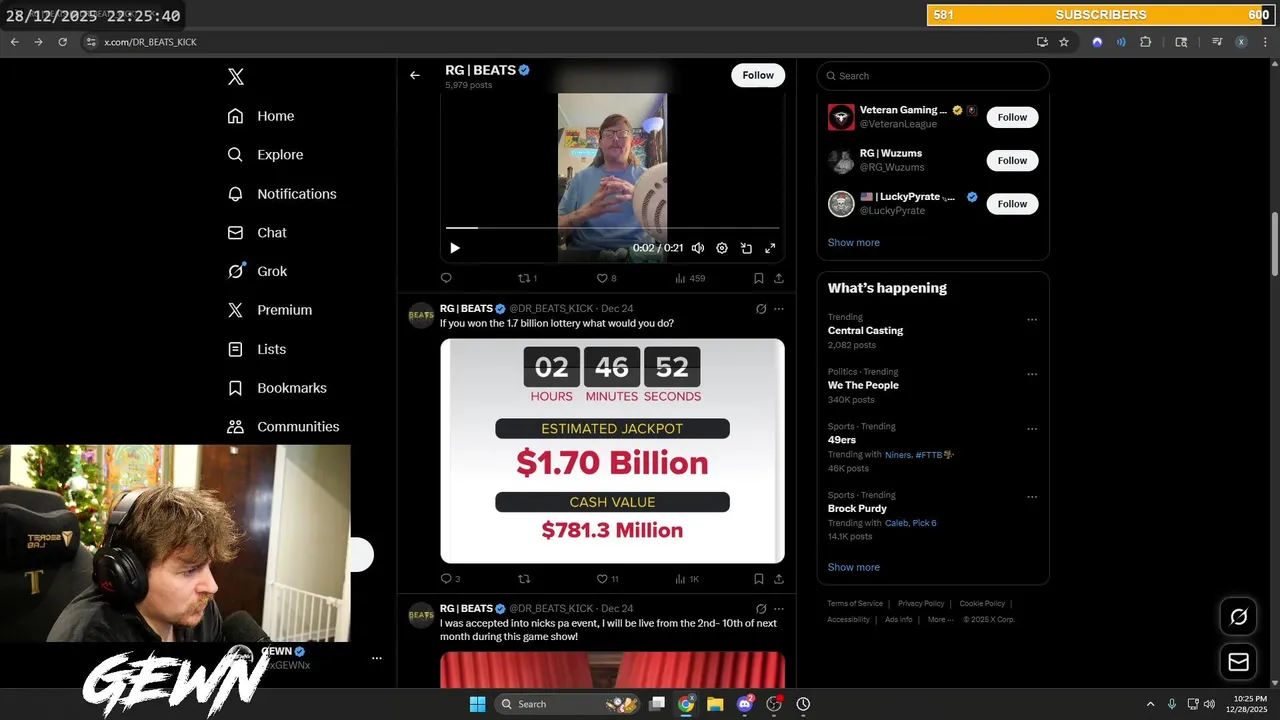View analytics showing 459 views
Viewport: 1280px width, 720px height.
[690, 278]
